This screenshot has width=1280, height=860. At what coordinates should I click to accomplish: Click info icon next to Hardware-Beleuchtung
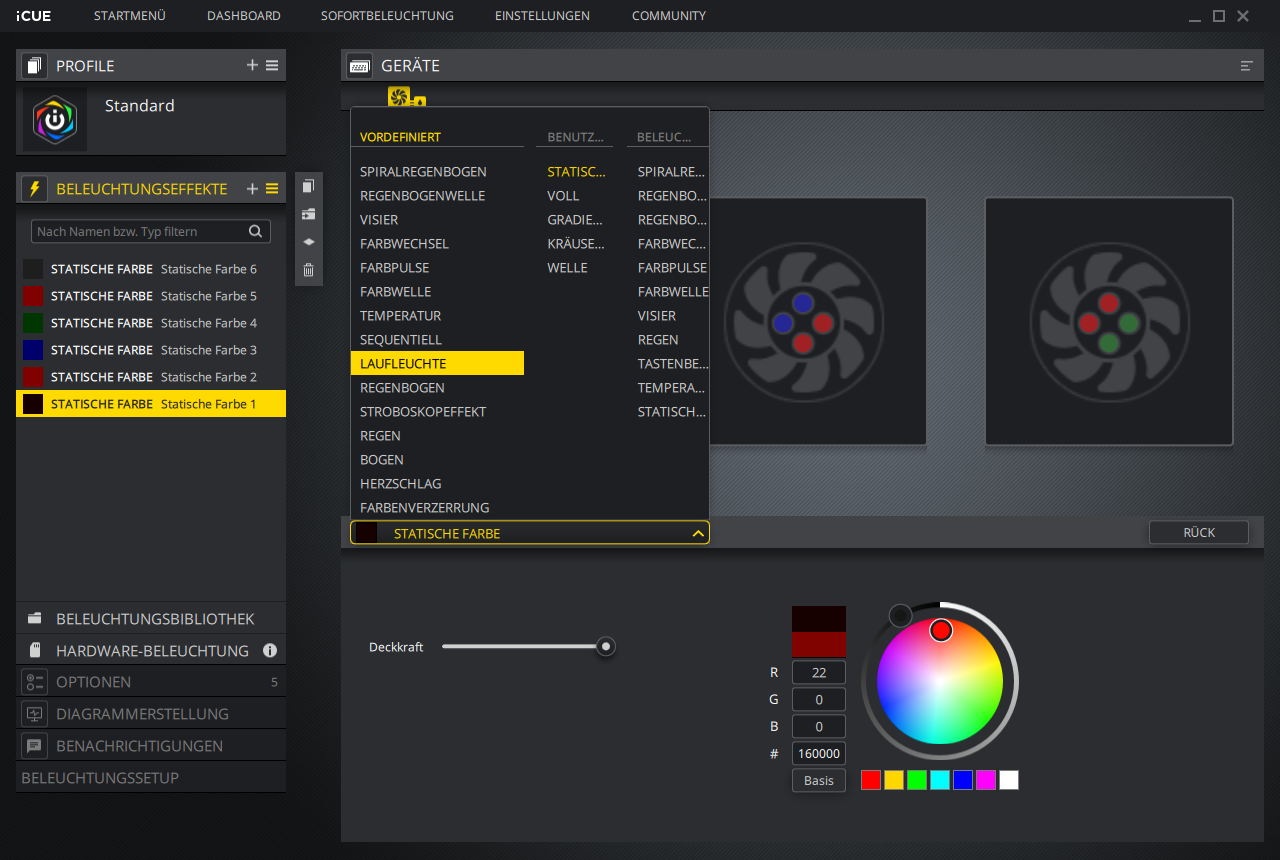tap(270, 650)
